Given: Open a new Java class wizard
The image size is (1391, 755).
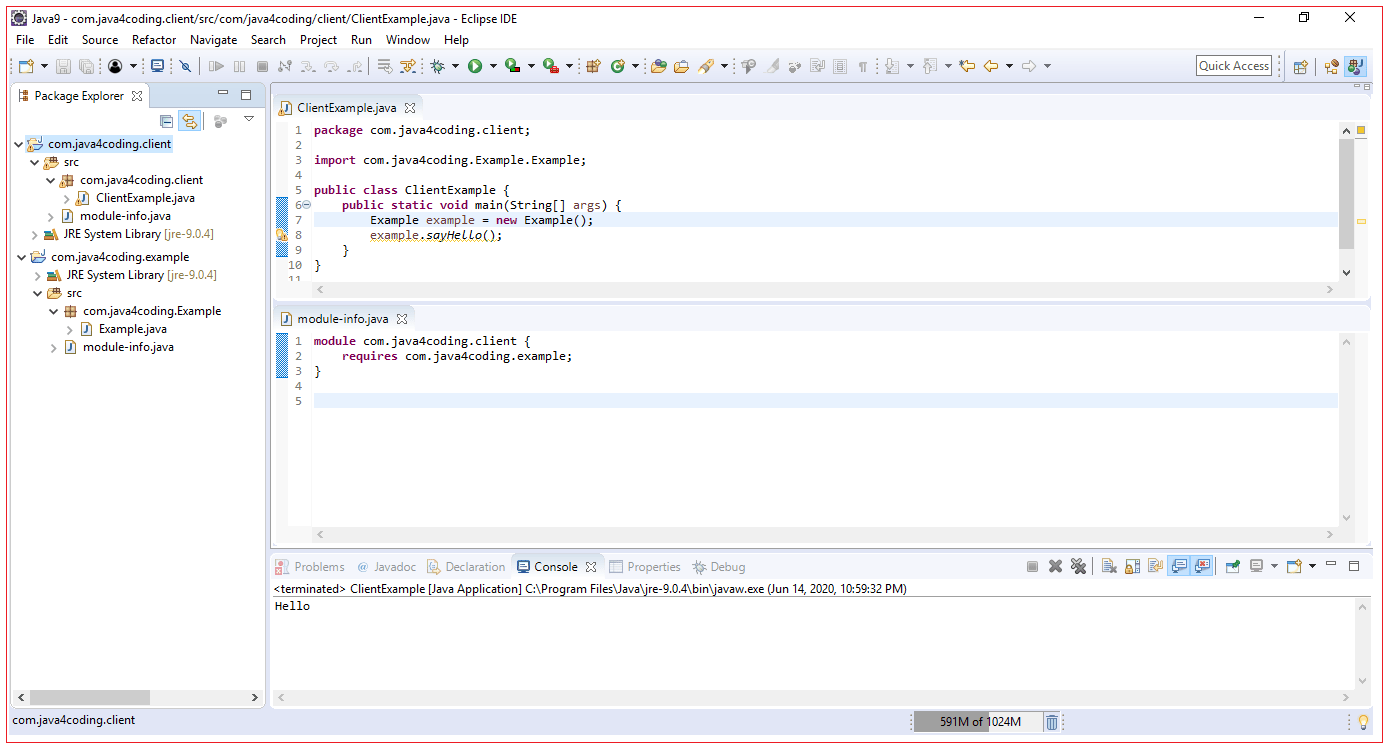Looking at the screenshot, I should click(x=618, y=66).
